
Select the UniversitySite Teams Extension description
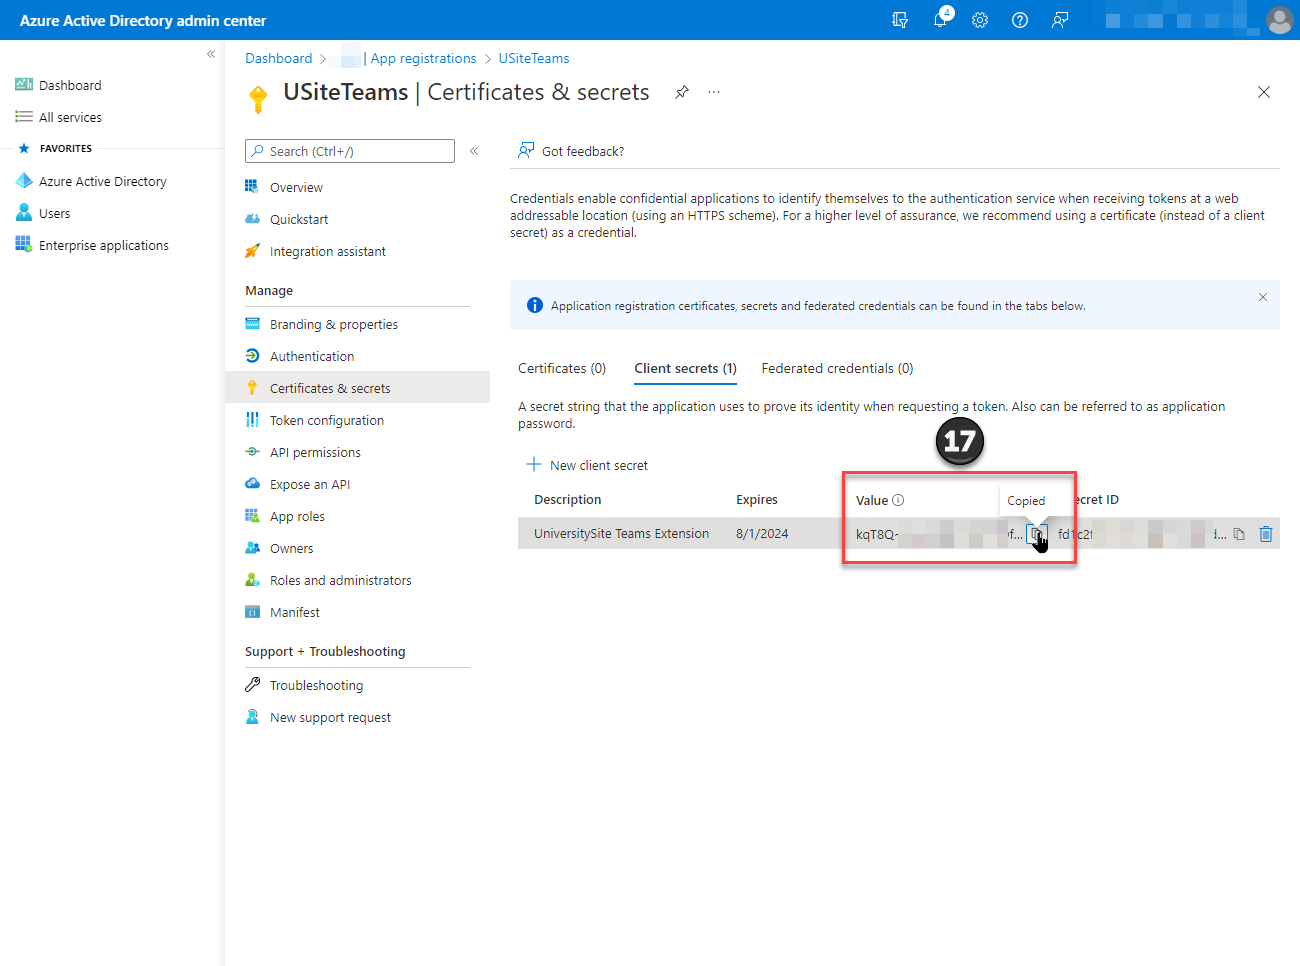pos(621,534)
